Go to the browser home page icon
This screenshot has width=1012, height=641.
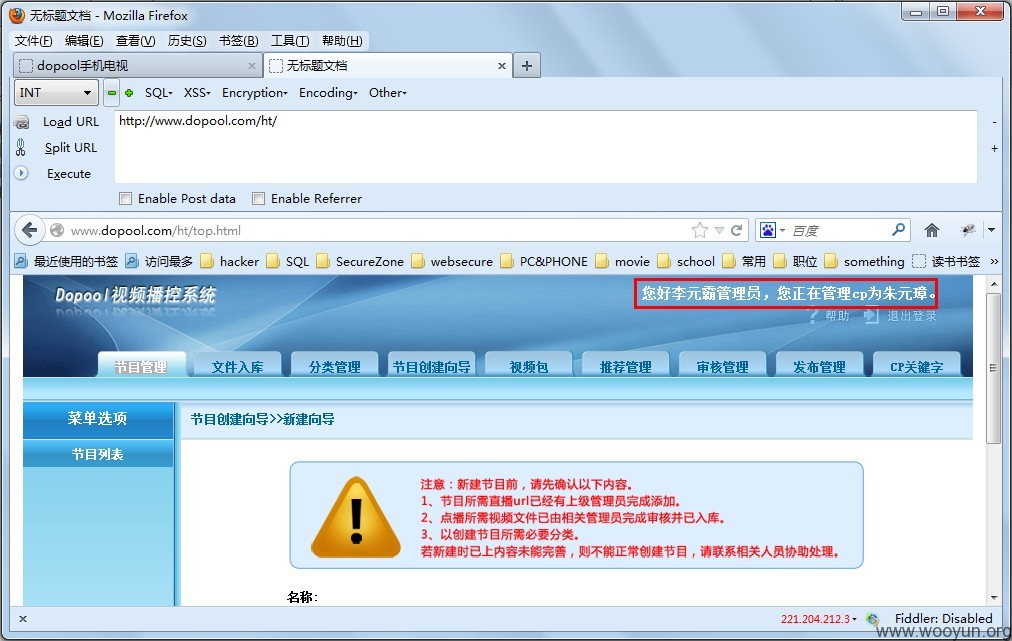point(931,230)
